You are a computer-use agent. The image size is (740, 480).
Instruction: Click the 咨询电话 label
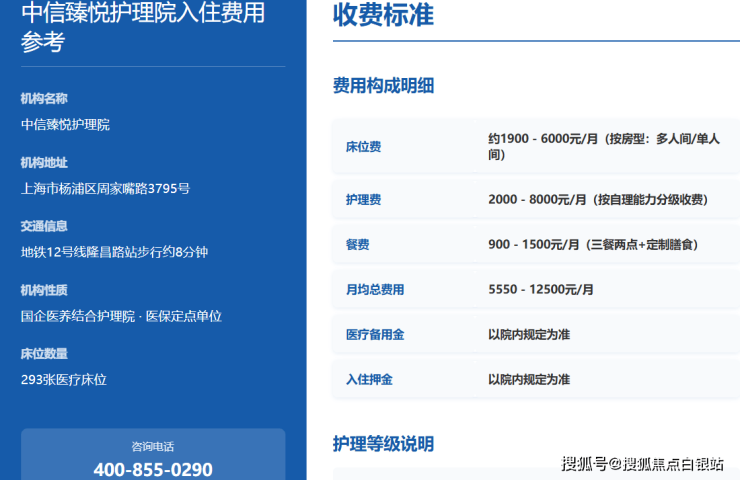(153, 446)
